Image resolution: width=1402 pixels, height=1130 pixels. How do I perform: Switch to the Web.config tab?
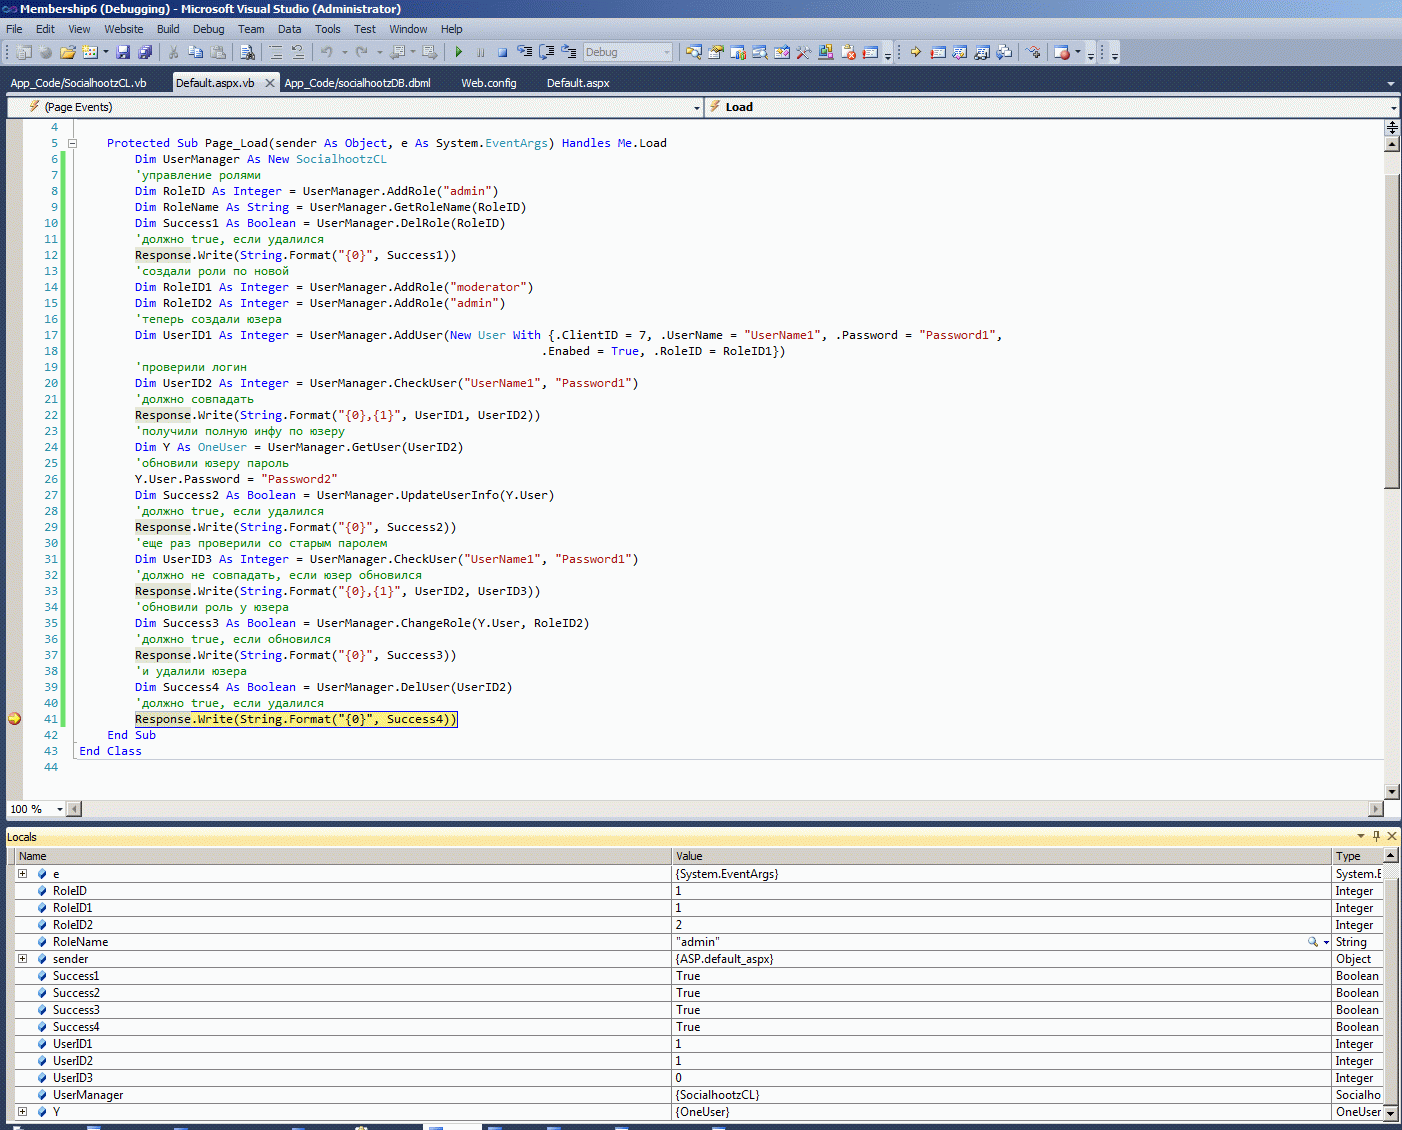tap(488, 83)
